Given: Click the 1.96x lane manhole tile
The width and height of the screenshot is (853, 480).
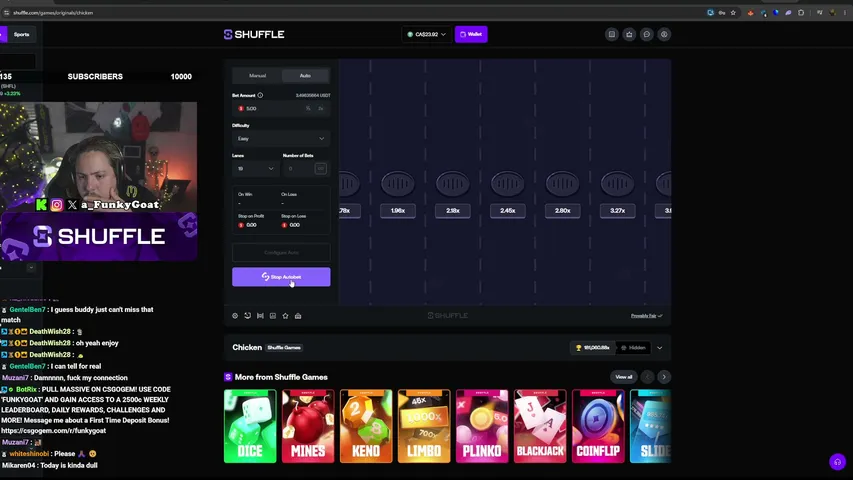Looking at the screenshot, I should click(x=398, y=184).
